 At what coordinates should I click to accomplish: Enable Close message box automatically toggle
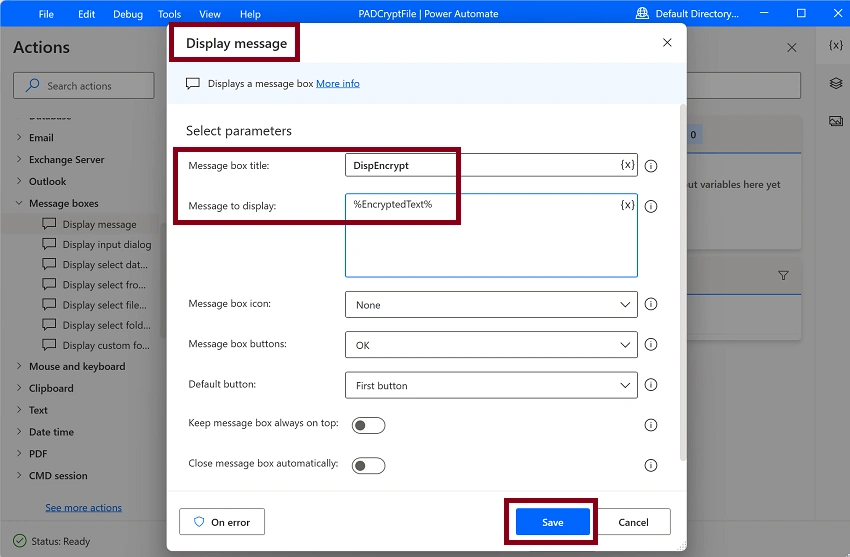pos(369,465)
